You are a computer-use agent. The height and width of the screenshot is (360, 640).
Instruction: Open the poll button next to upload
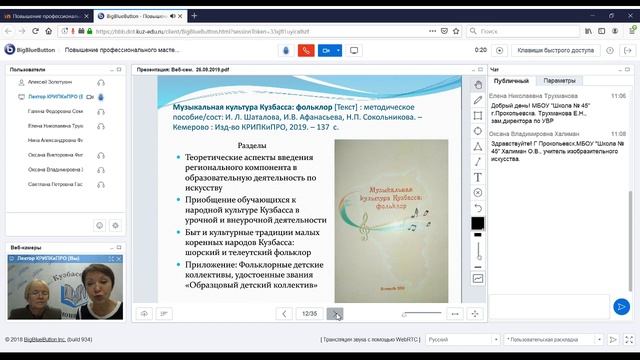164,314
